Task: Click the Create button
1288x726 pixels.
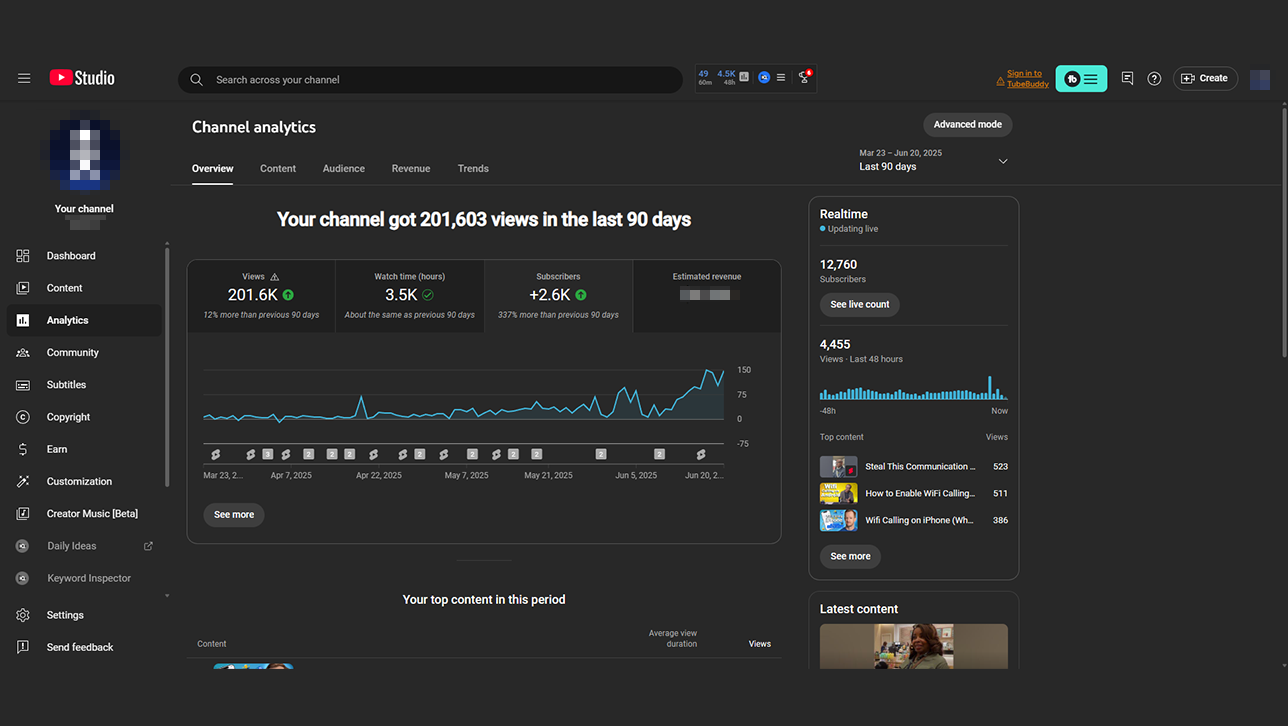Action: click(x=1205, y=78)
